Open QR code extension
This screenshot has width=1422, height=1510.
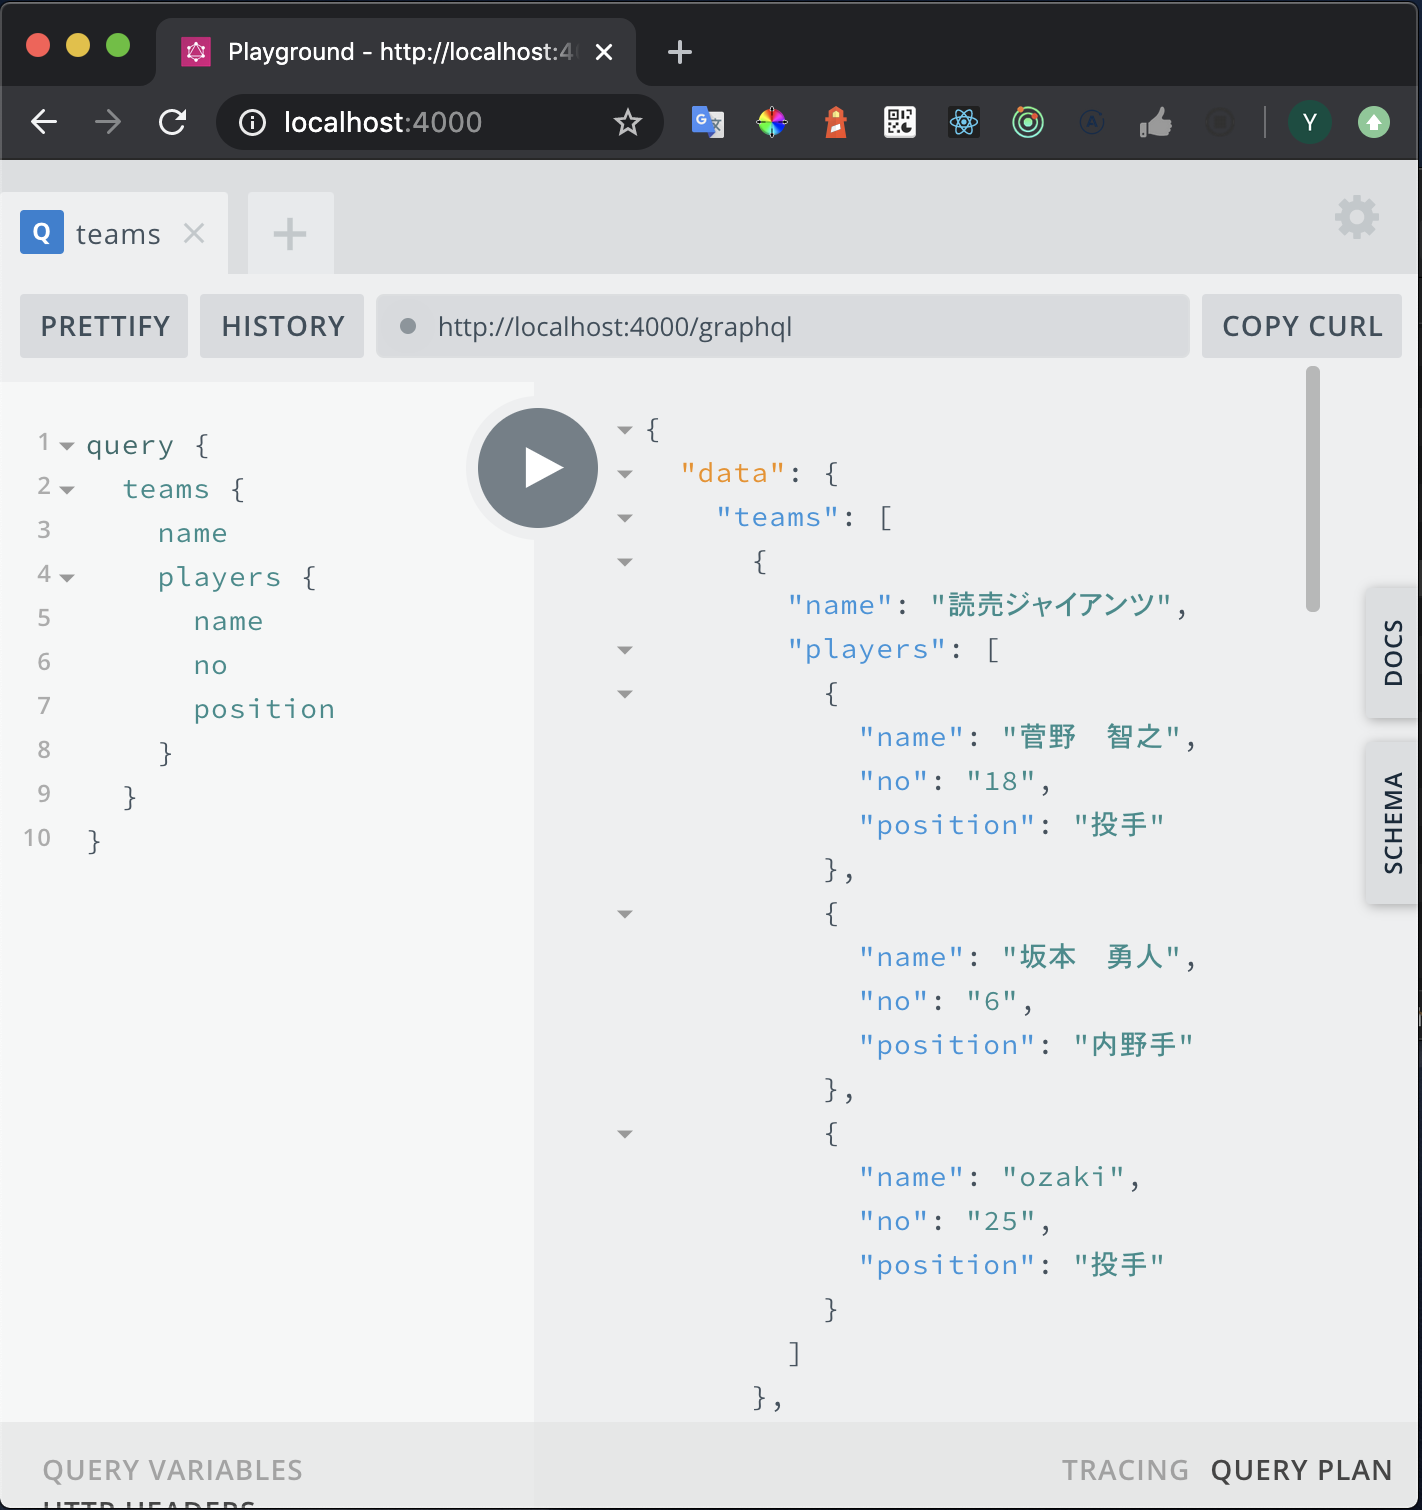pos(900,122)
